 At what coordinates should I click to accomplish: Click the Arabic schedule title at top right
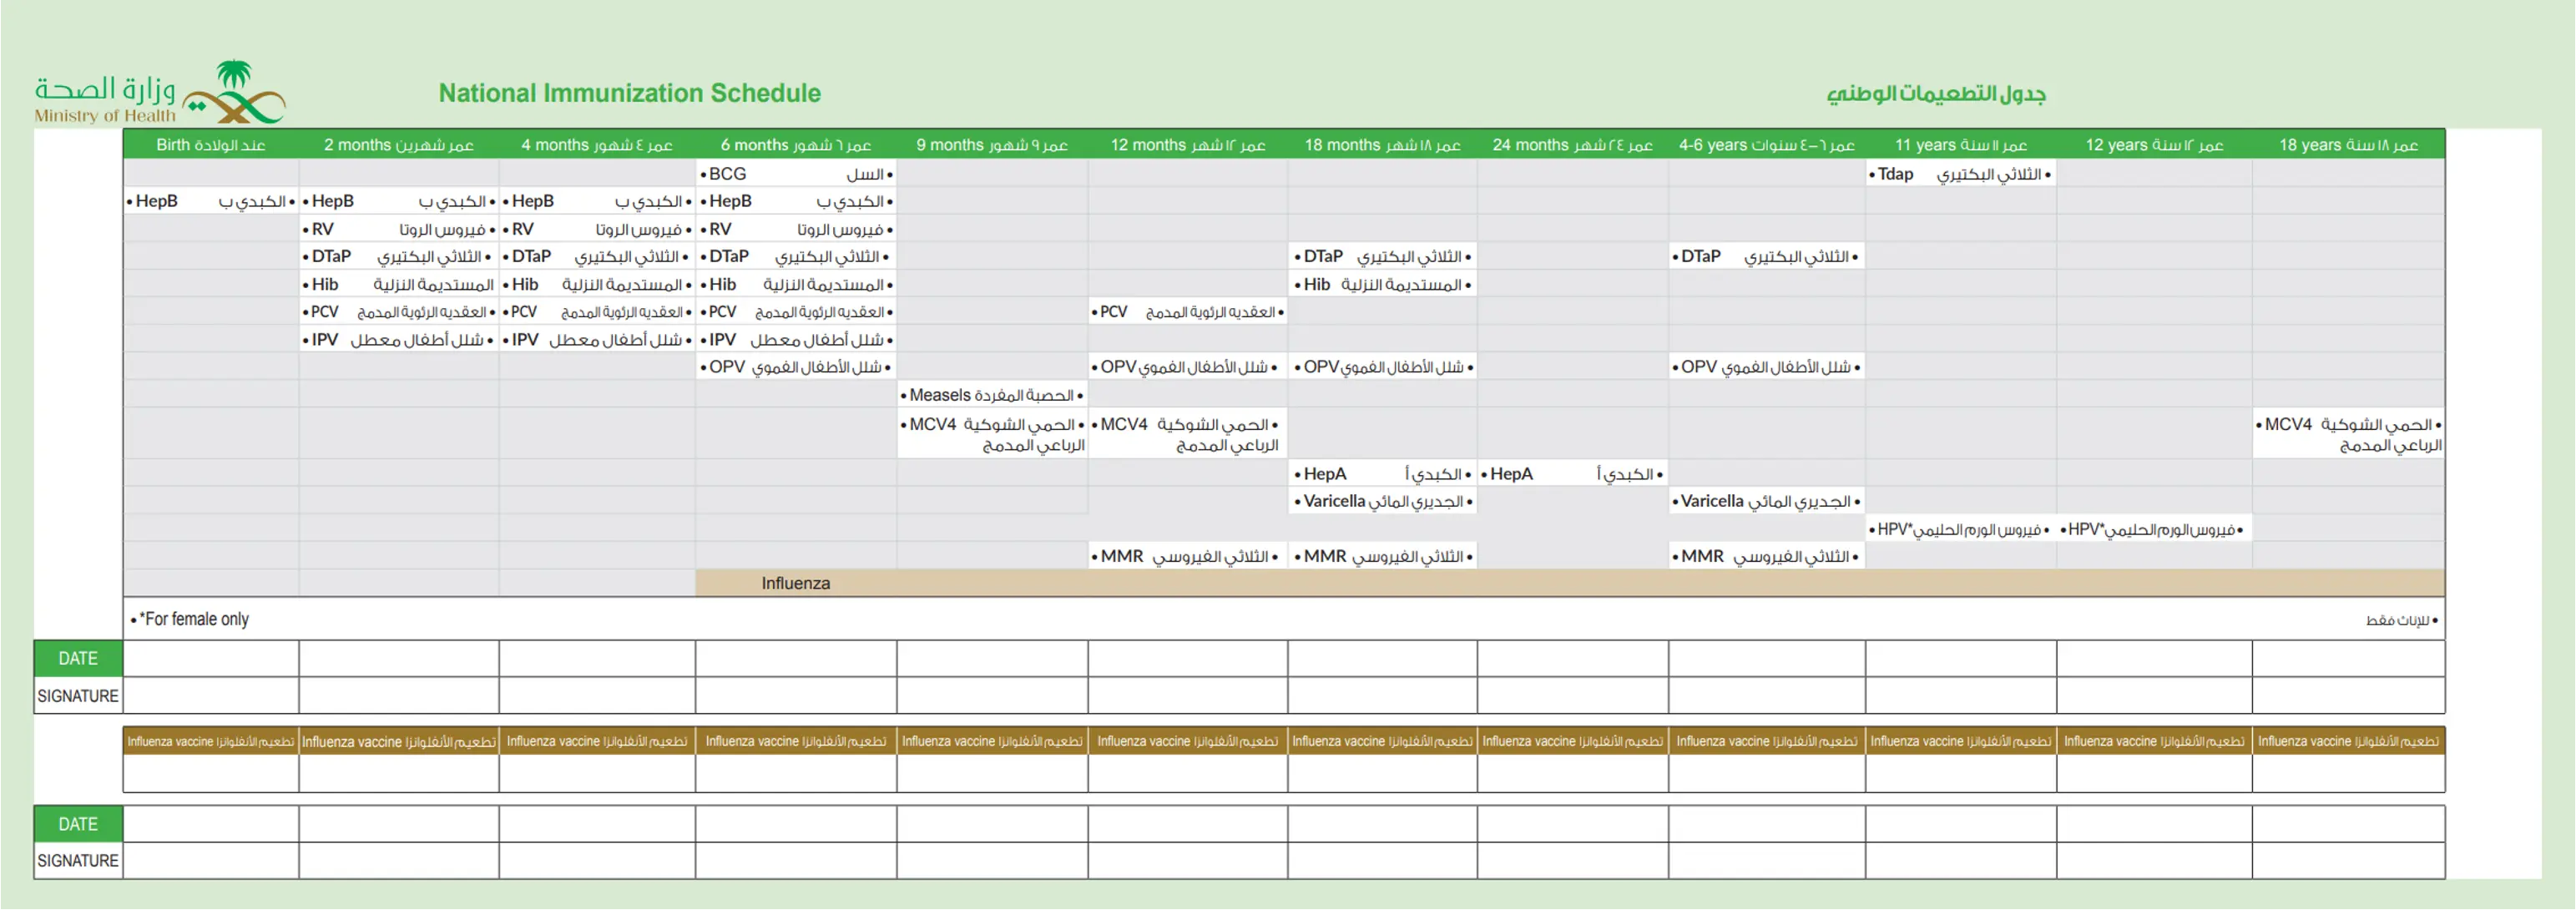1935,94
